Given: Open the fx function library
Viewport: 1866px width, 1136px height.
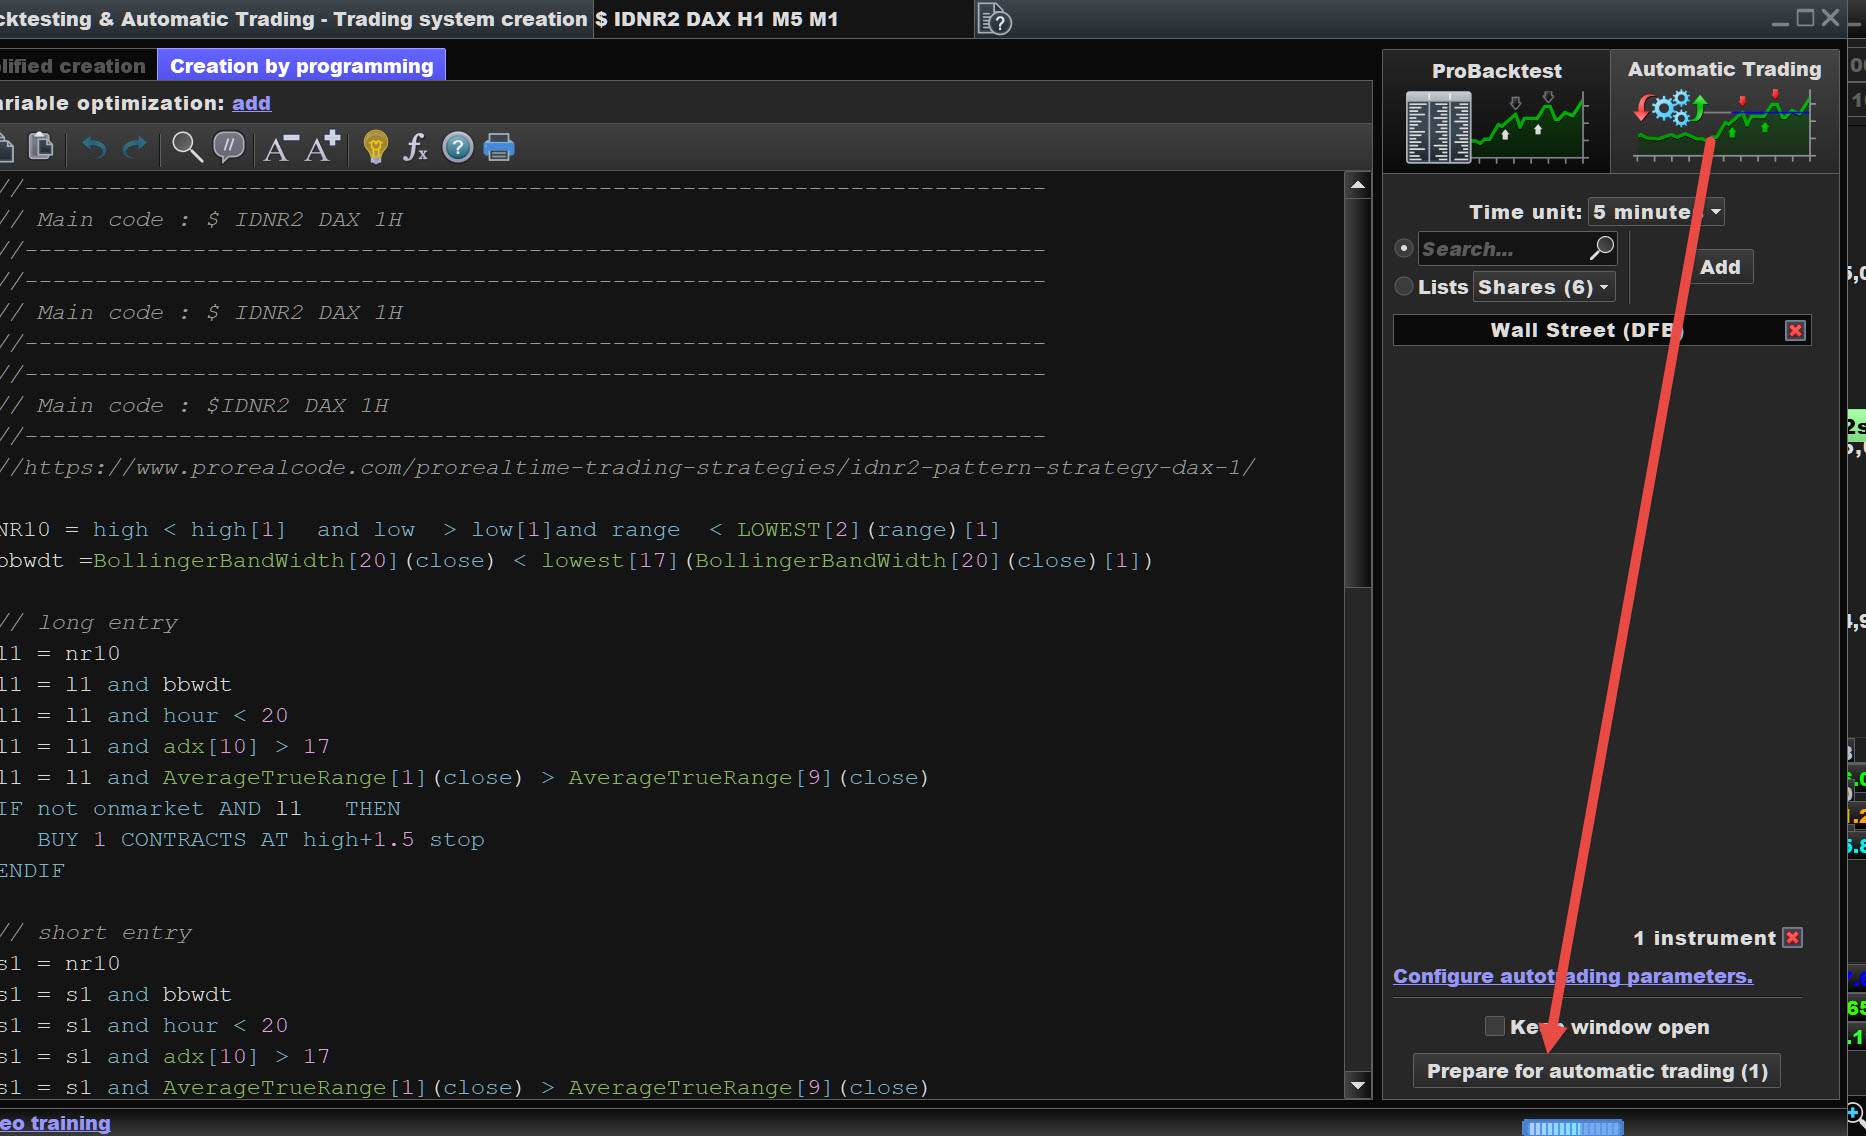Looking at the screenshot, I should 415,148.
